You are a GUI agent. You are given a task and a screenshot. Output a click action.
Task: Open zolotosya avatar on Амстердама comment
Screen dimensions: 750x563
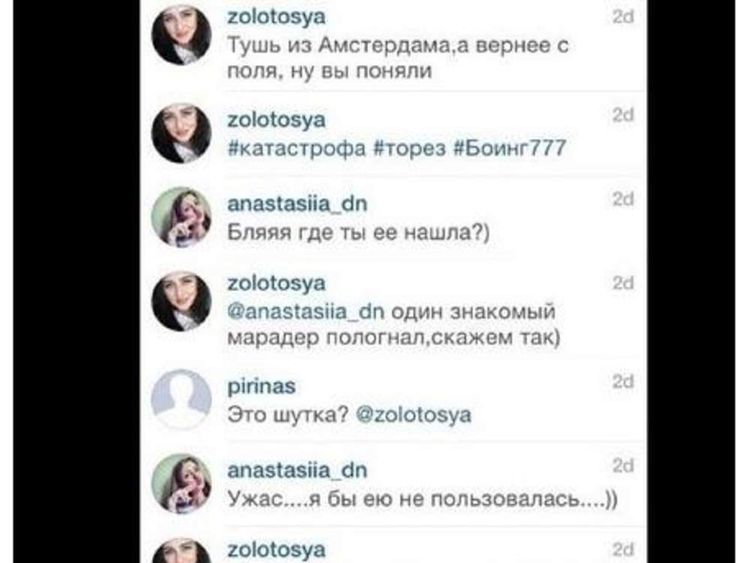(181, 35)
